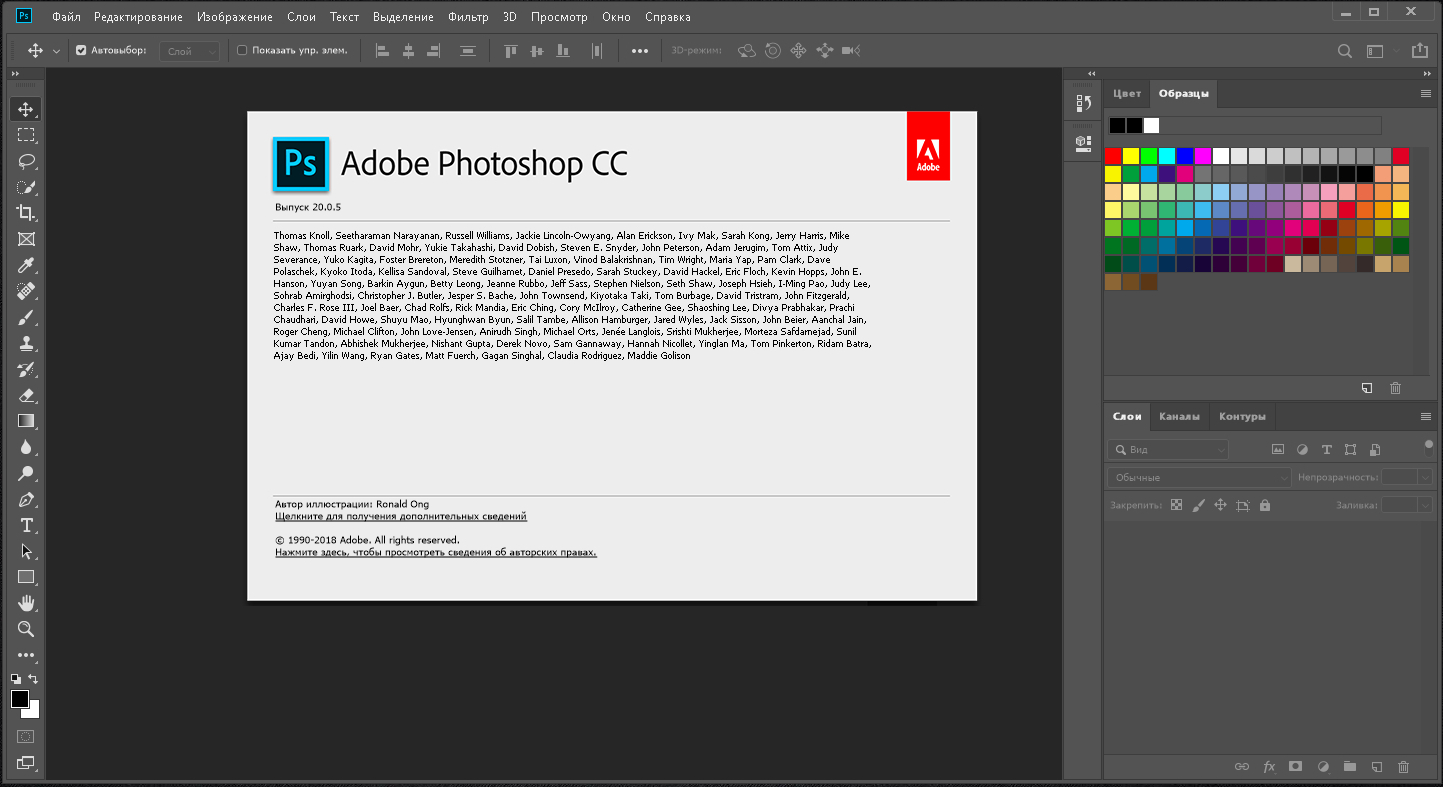Switch to the Цвет tab

pyautogui.click(x=1127, y=93)
